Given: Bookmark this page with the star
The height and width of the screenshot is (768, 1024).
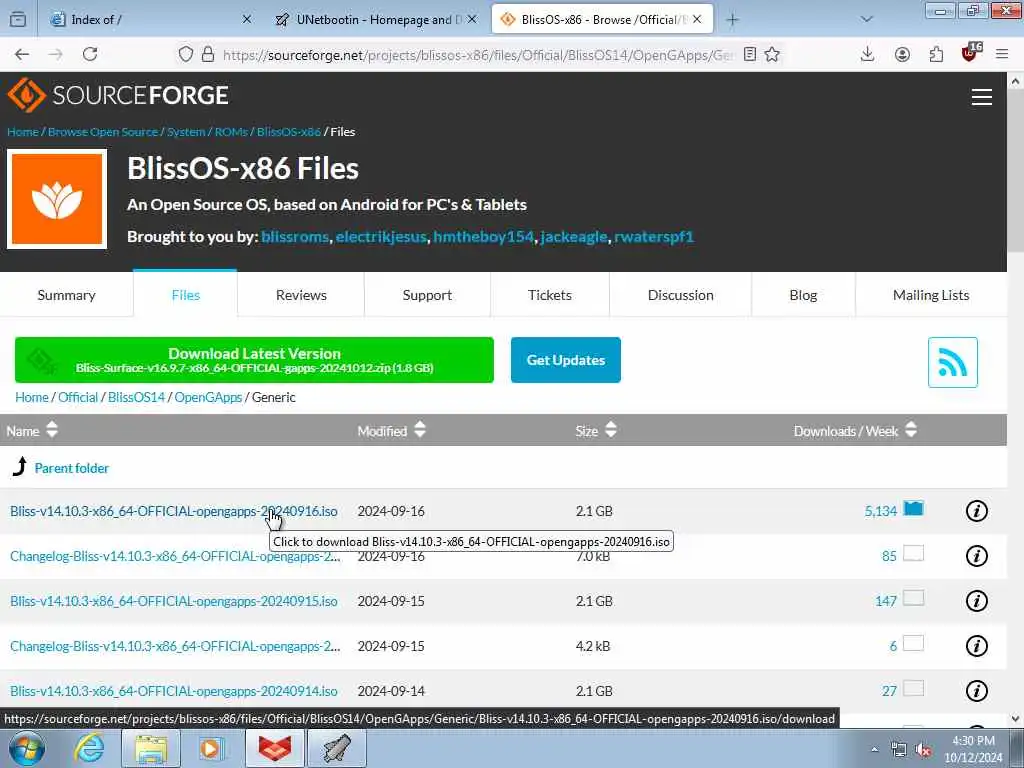Looking at the screenshot, I should (772, 54).
